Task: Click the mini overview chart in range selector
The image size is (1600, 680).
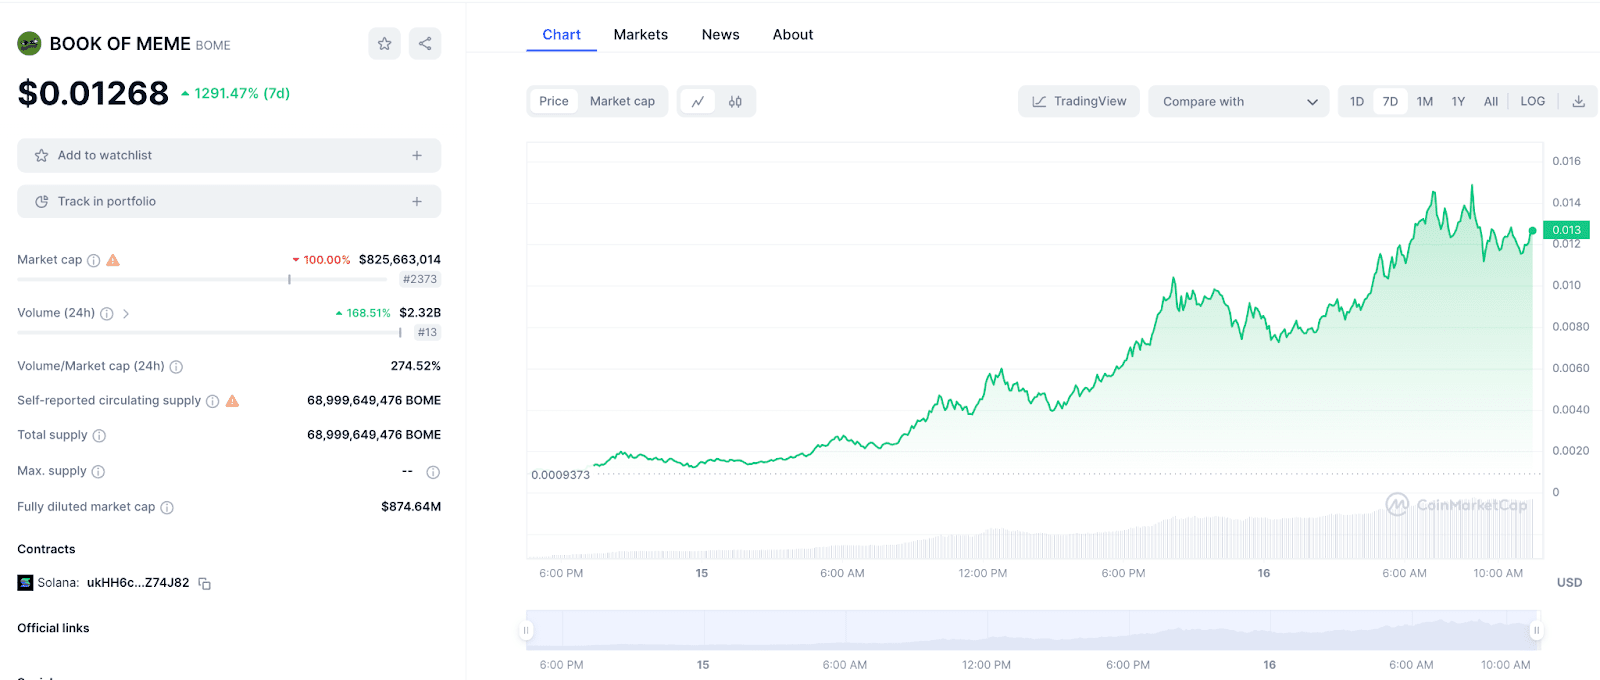Action: click(x=1031, y=630)
